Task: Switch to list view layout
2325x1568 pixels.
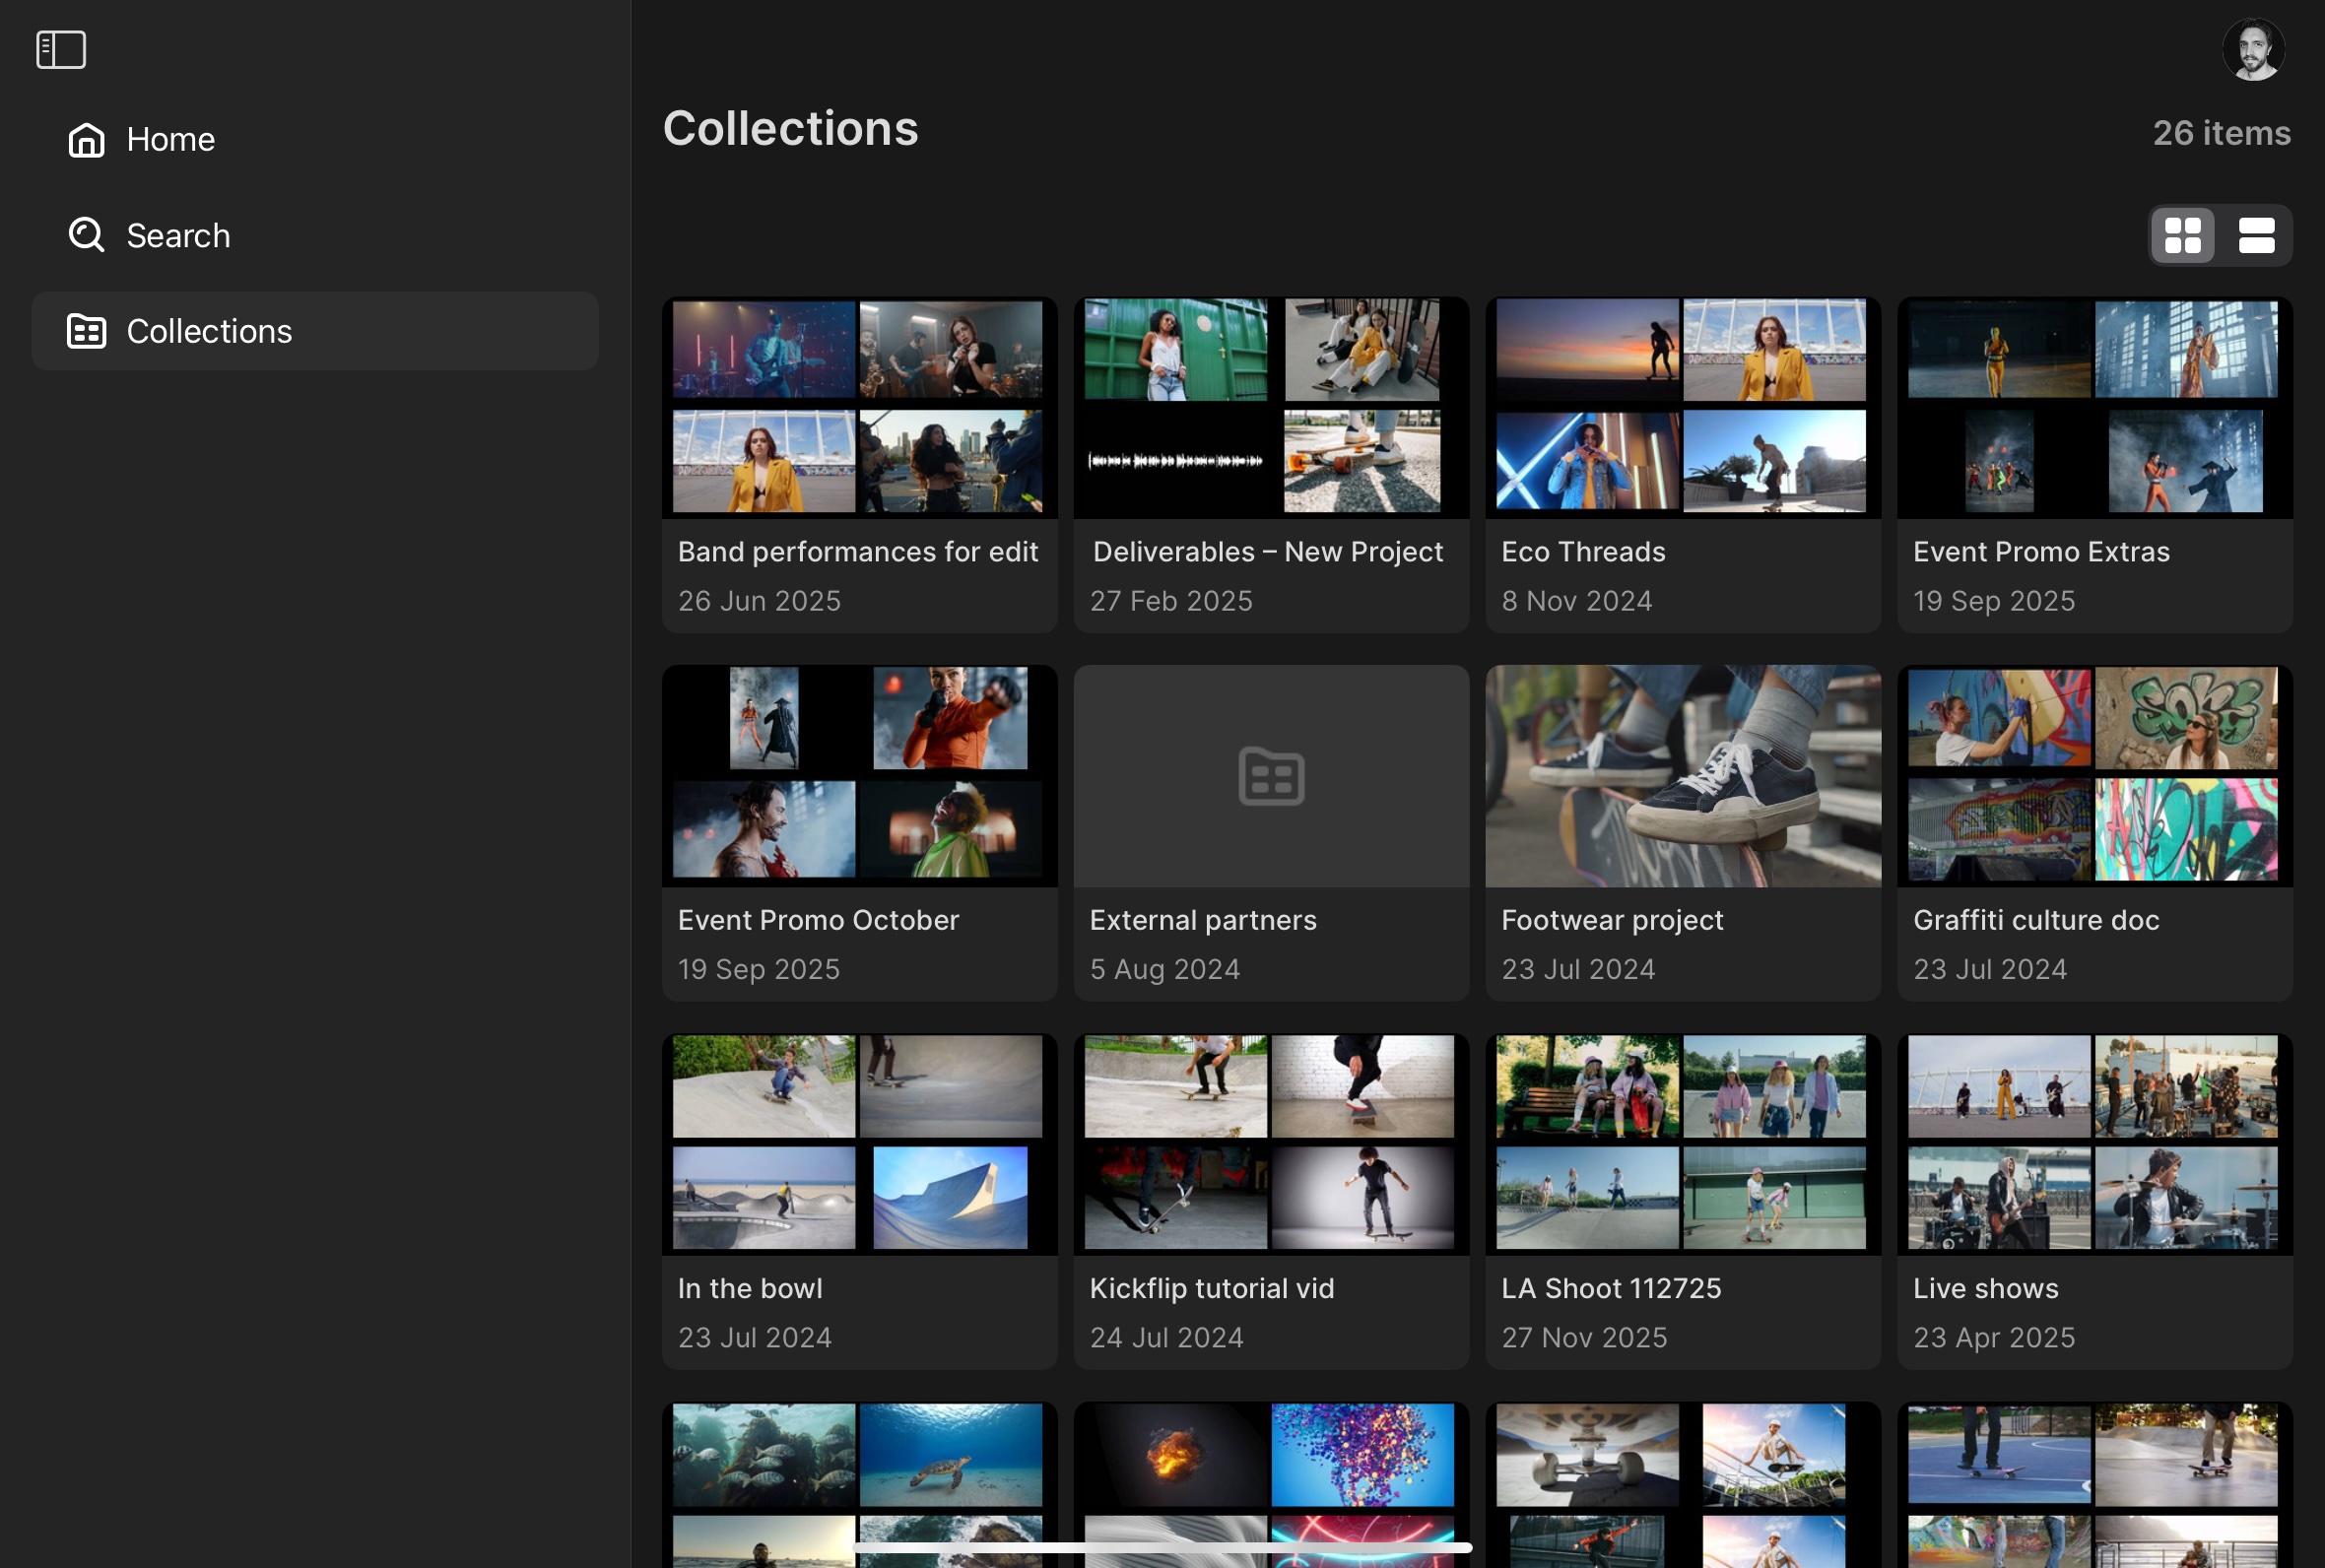Action: pyautogui.click(x=2256, y=236)
